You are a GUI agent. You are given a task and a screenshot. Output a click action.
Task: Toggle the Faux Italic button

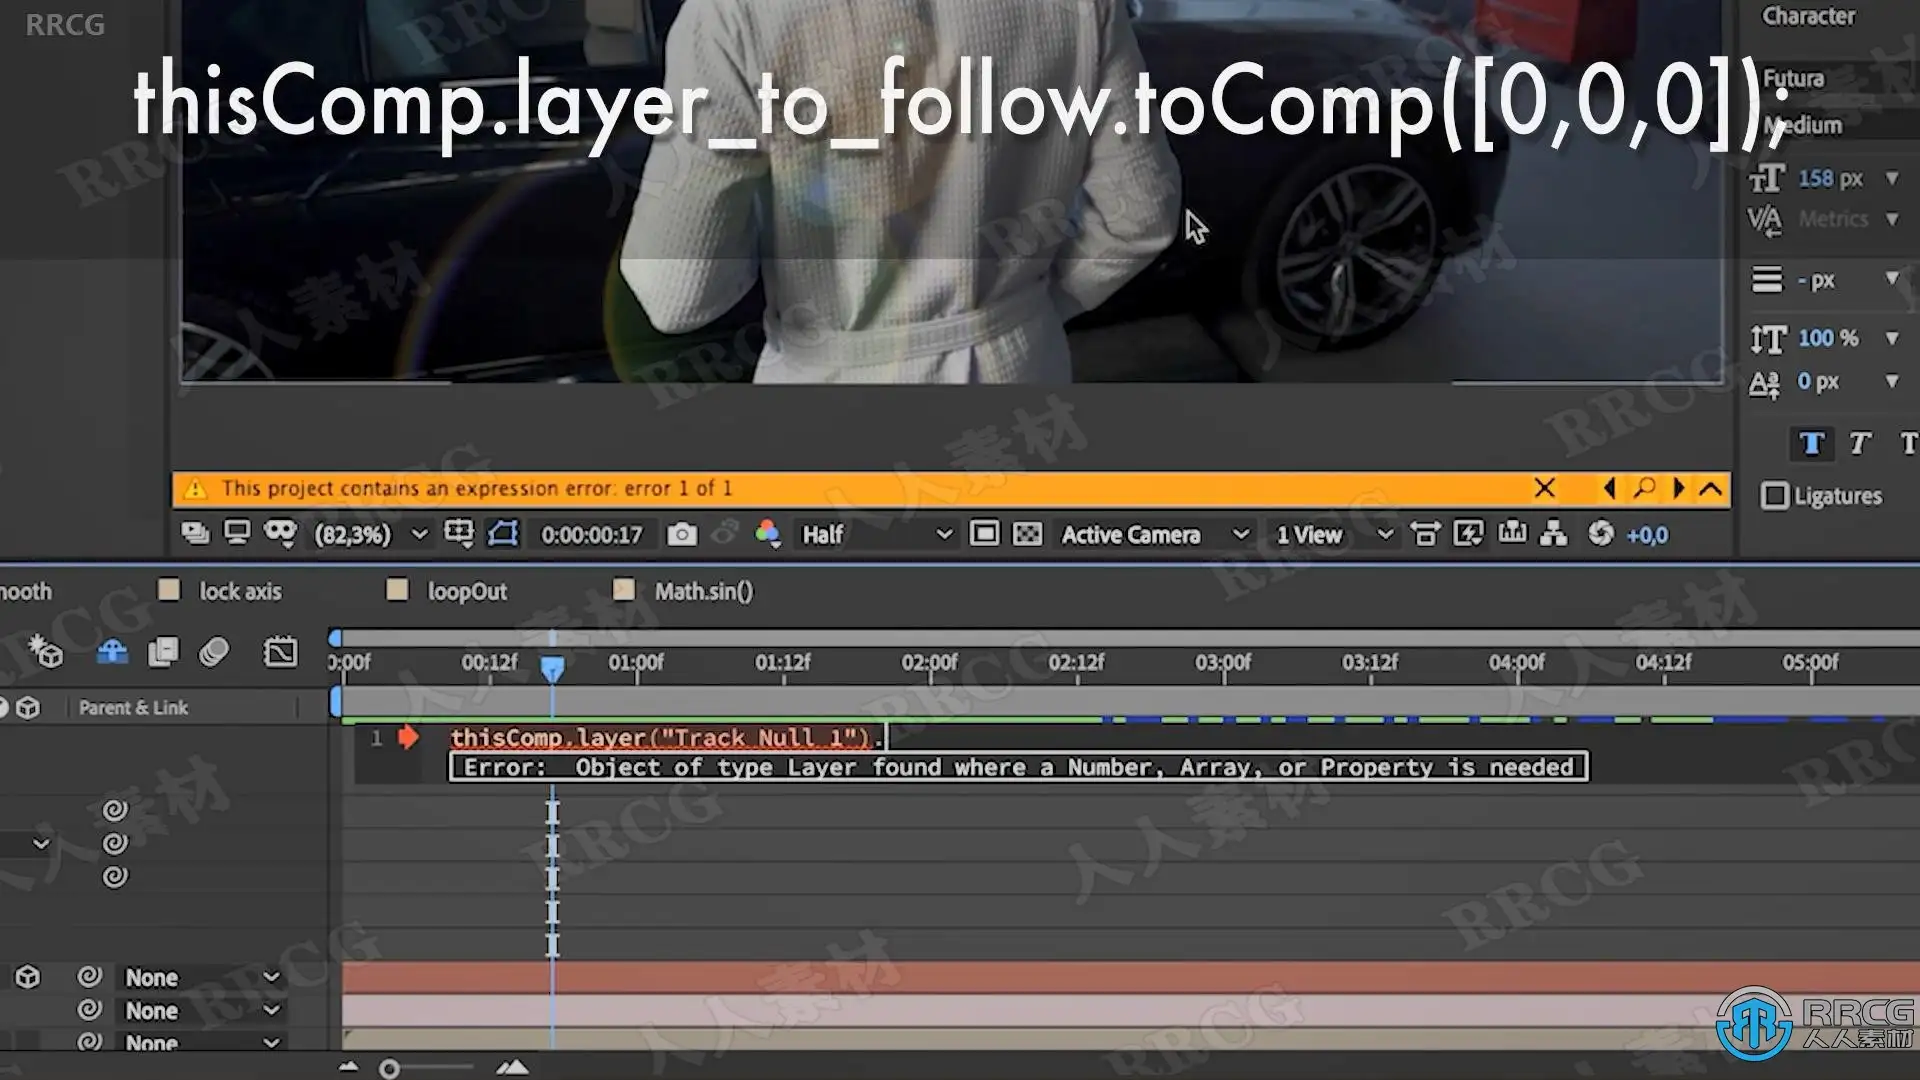click(x=1860, y=444)
